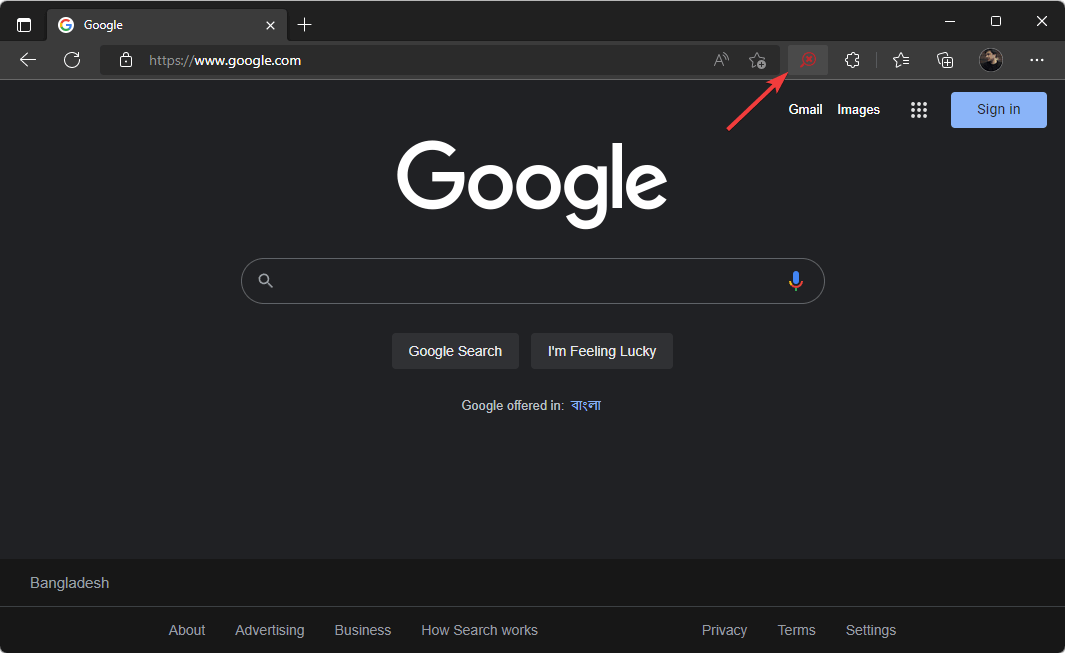Open the Business footer link
Viewport: 1065px width, 653px height.
[x=363, y=630]
